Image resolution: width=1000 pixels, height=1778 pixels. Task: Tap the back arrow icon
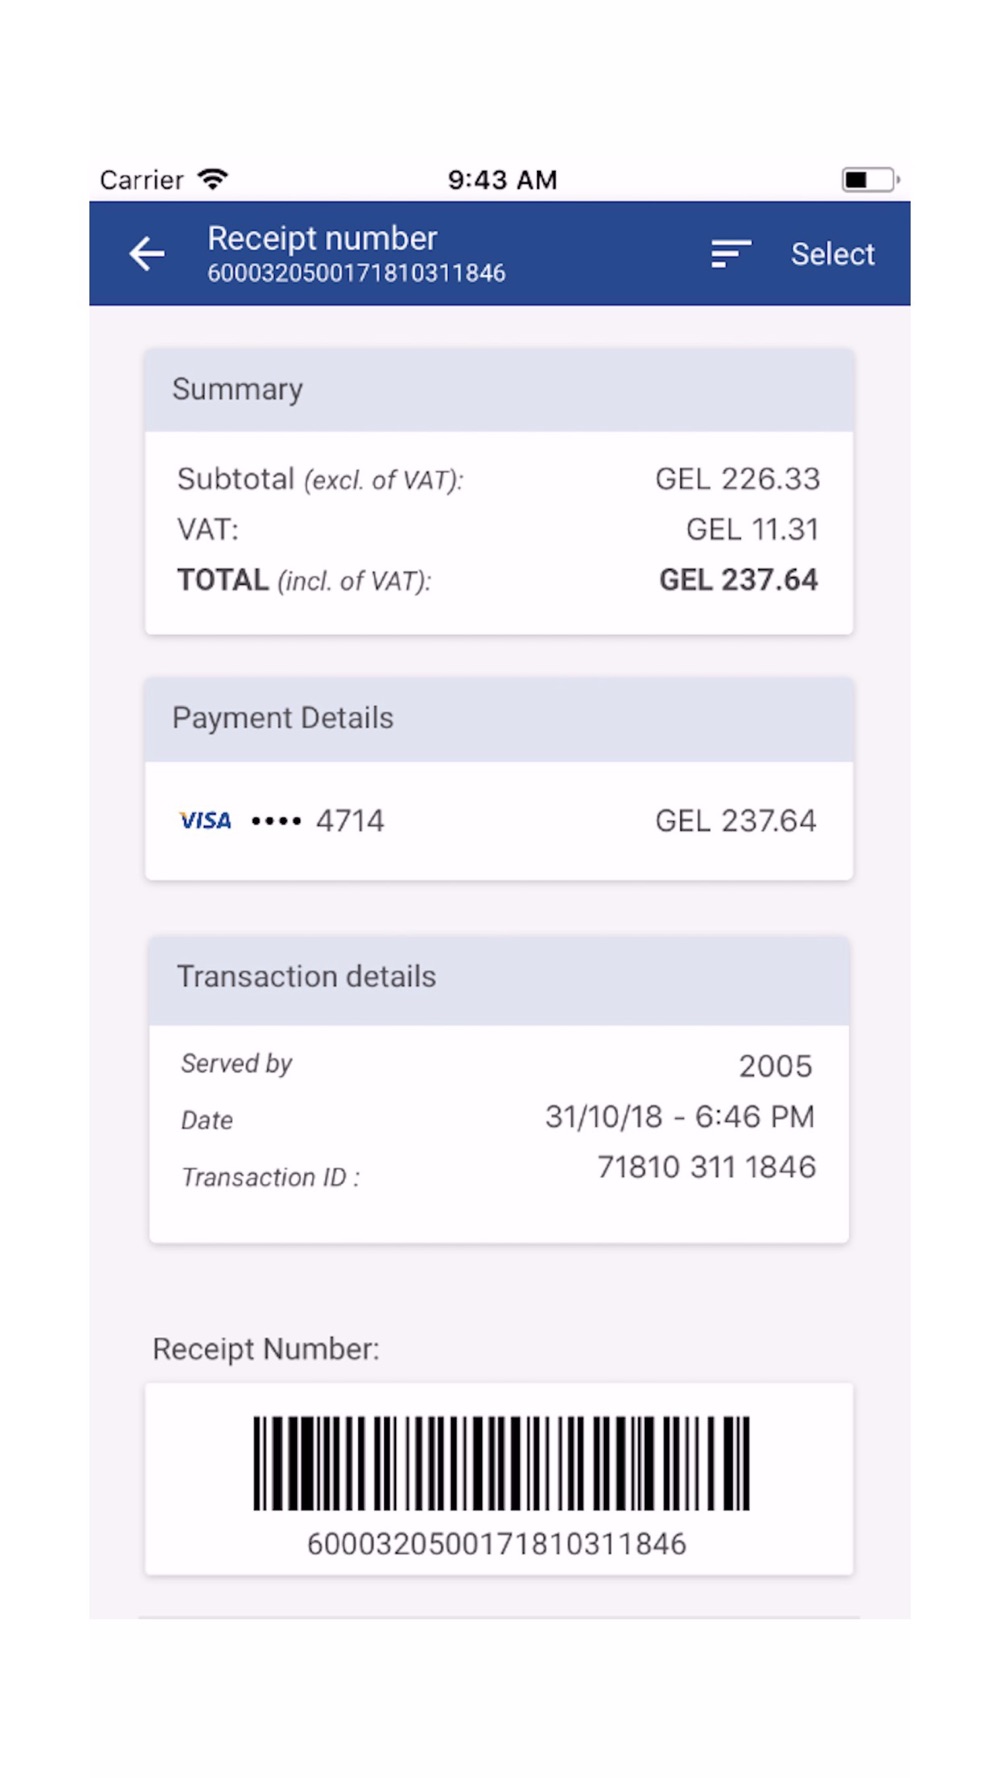(x=147, y=254)
